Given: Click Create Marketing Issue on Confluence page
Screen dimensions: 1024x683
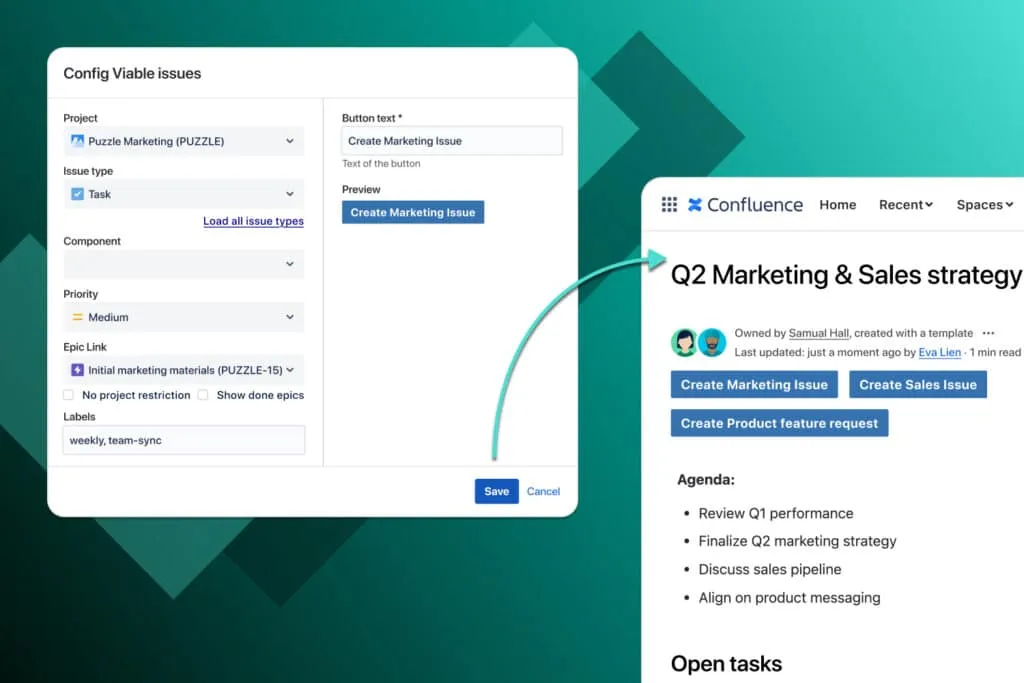Looking at the screenshot, I should point(754,385).
